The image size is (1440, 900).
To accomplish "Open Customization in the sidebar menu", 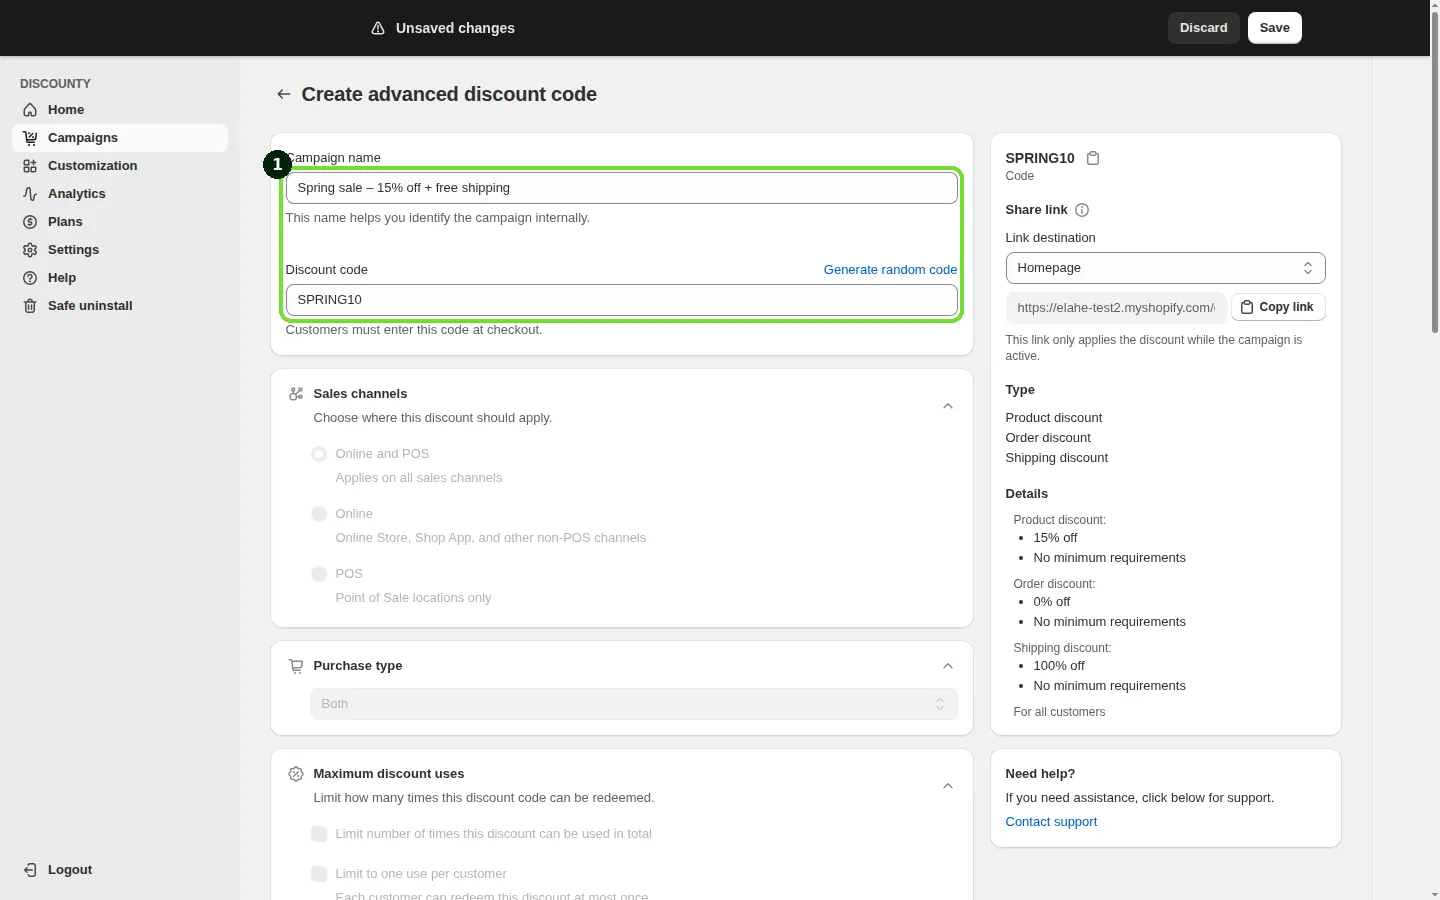I will [x=120, y=166].
